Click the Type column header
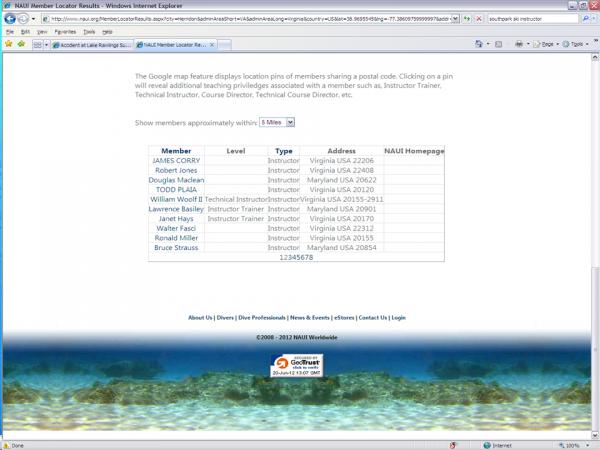Screen dimensions: 600x450 tap(284, 151)
